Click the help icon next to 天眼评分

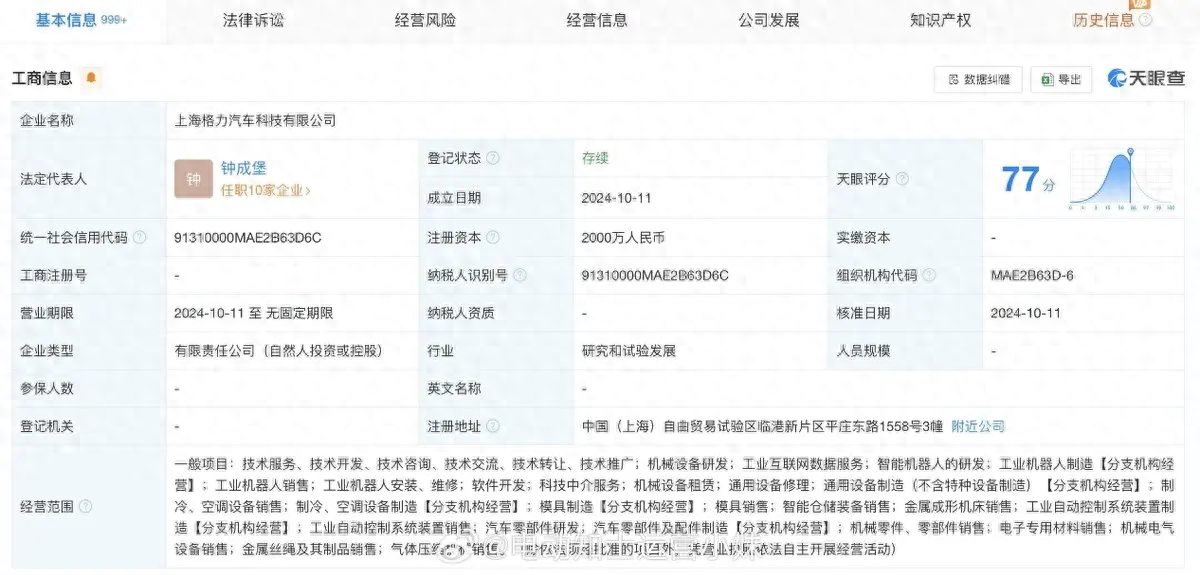(x=901, y=179)
